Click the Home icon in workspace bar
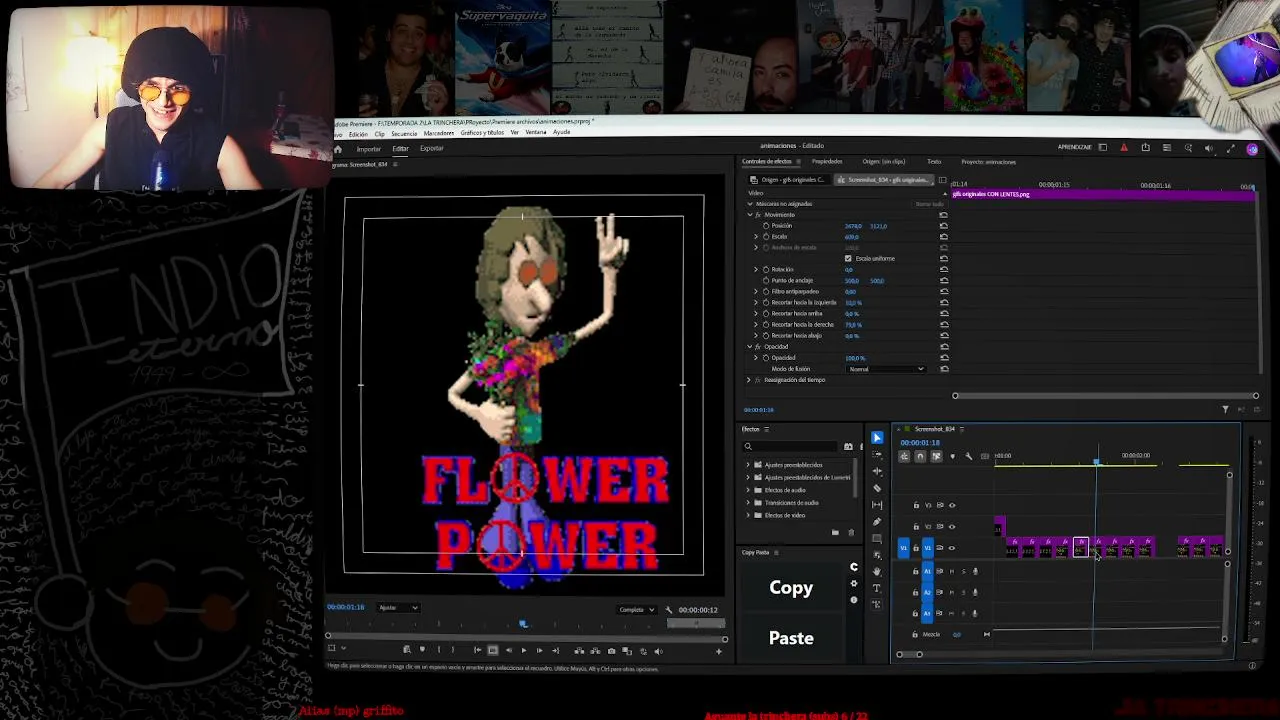Viewport: 1280px width, 720px height. (x=338, y=149)
